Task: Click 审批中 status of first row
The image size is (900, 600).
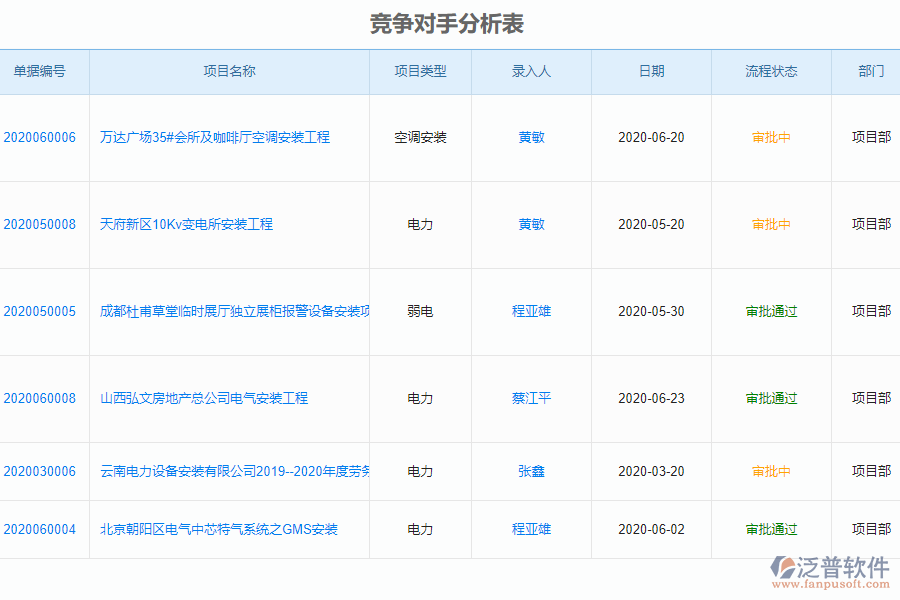Action: tap(771, 137)
